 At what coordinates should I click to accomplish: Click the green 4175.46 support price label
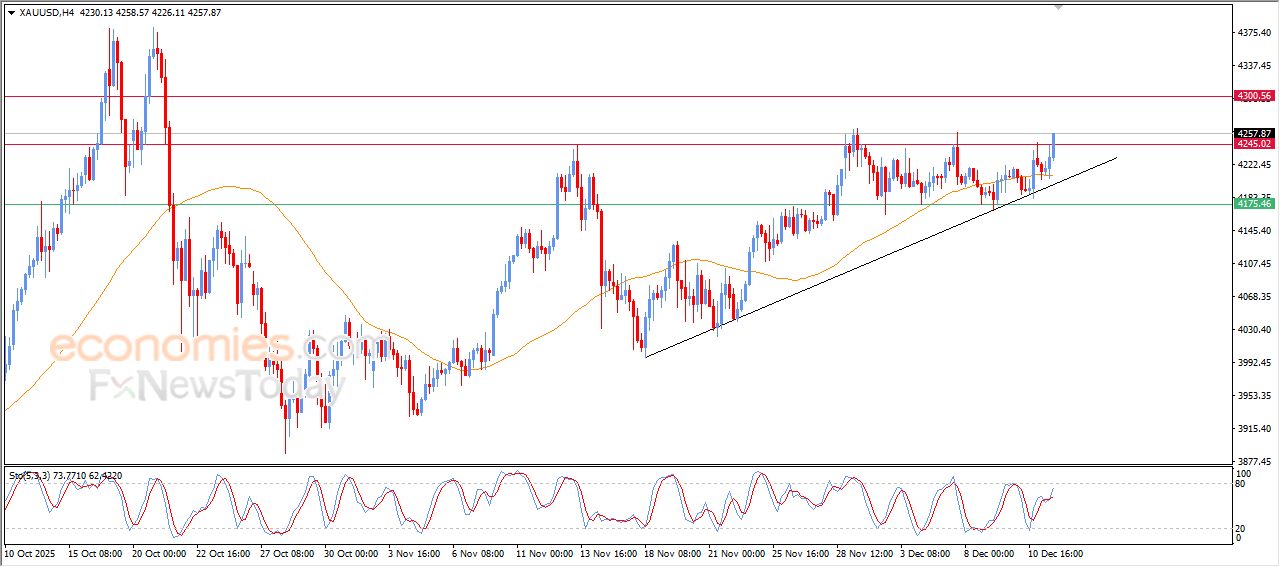point(1253,204)
